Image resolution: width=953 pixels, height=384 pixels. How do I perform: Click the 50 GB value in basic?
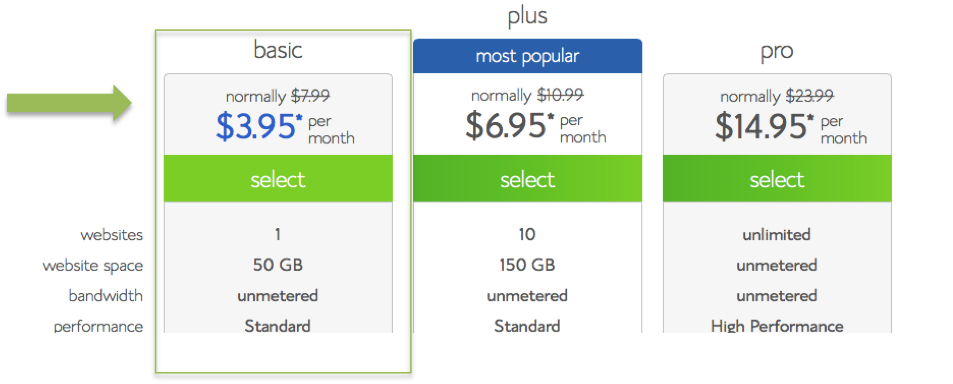278,266
